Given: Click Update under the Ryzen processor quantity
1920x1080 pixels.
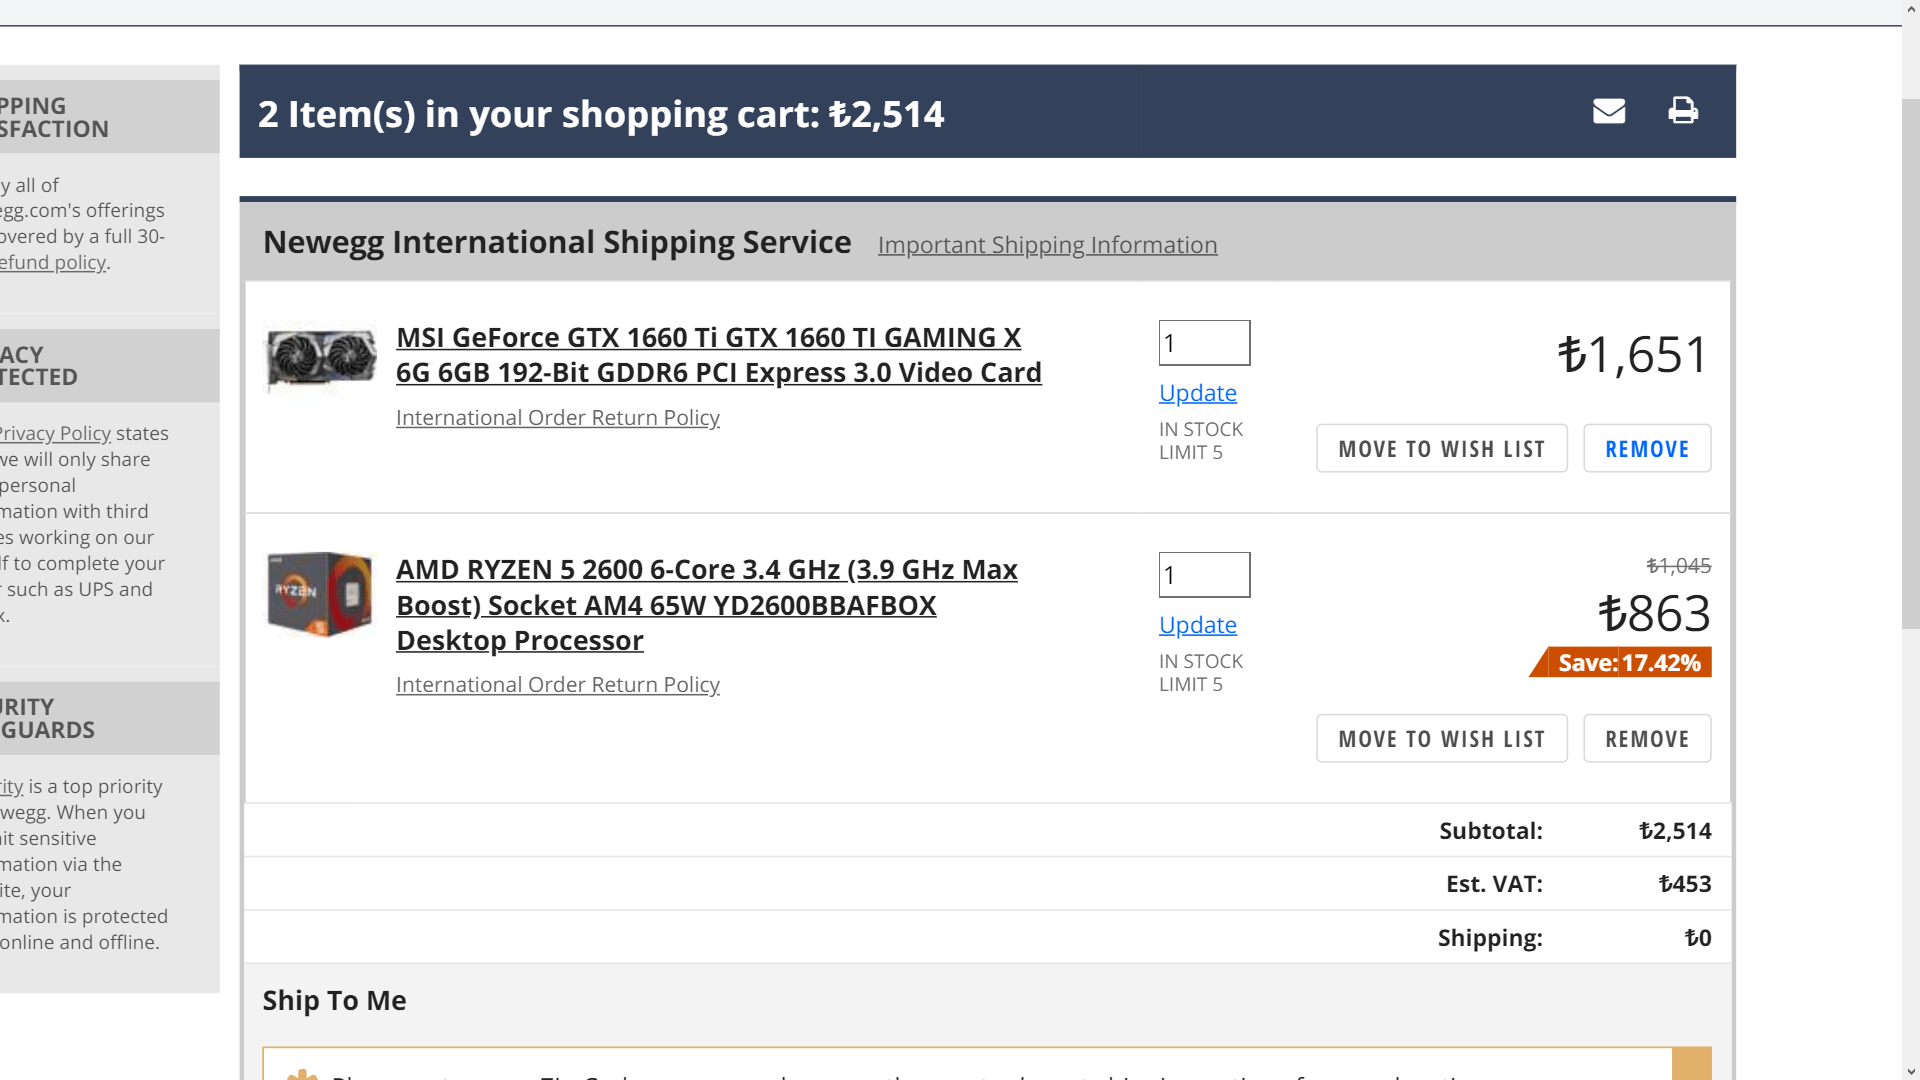Looking at the screenshot, I should (1197, 625).
